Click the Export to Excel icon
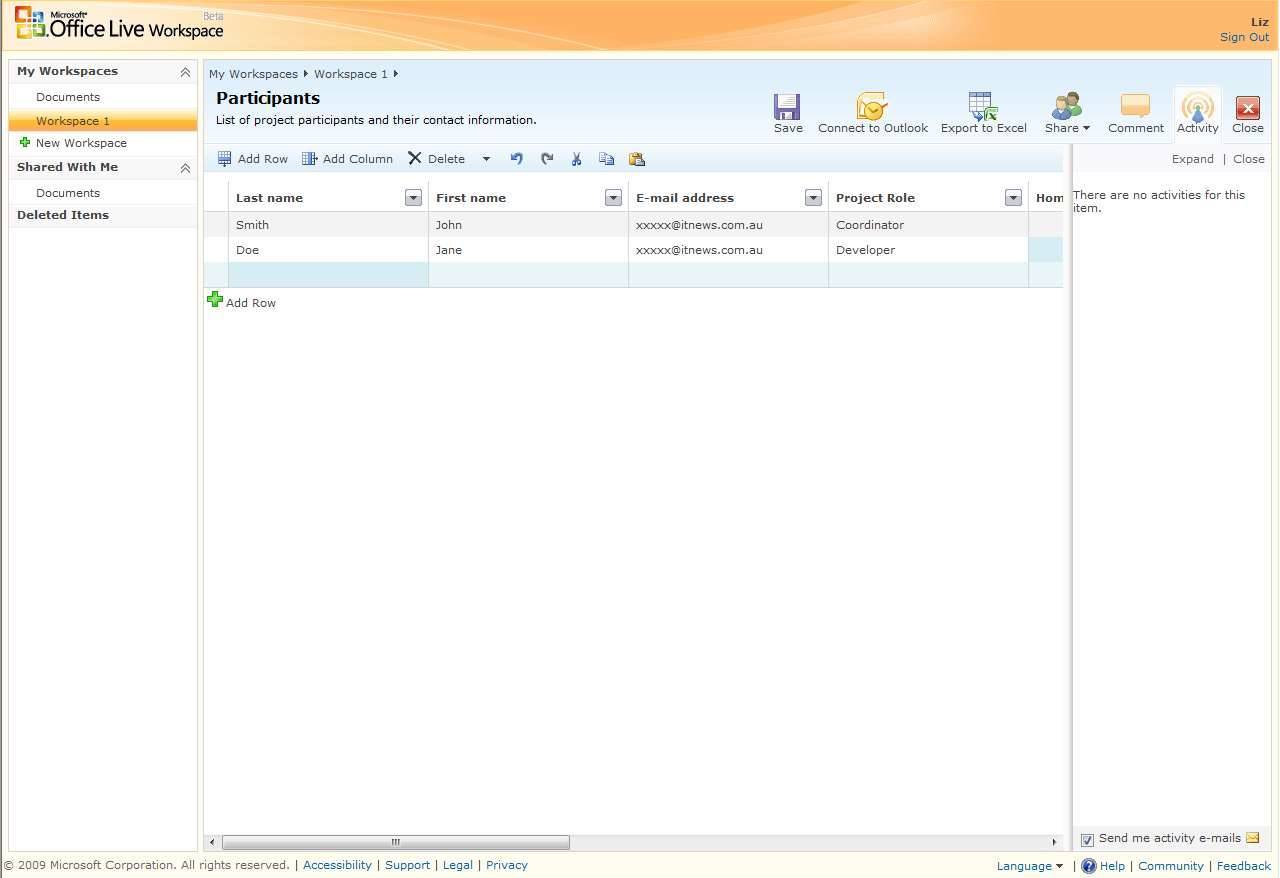1280x878 pixels. 981,105
